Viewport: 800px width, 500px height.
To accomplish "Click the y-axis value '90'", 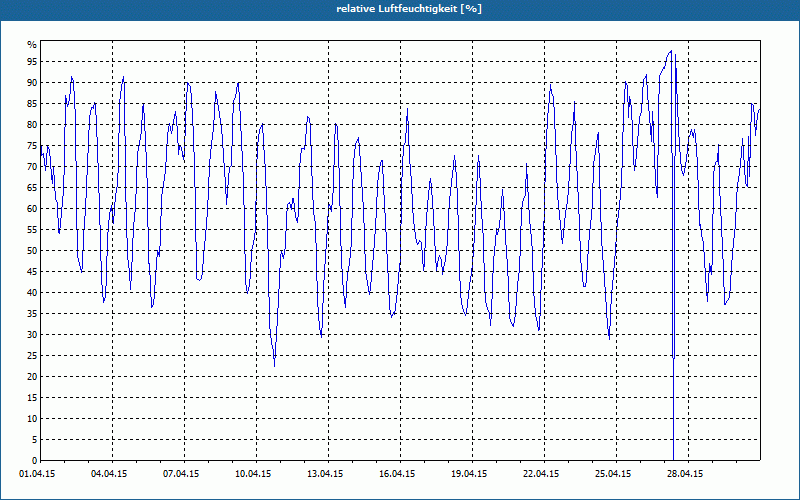I will point(32,83).
